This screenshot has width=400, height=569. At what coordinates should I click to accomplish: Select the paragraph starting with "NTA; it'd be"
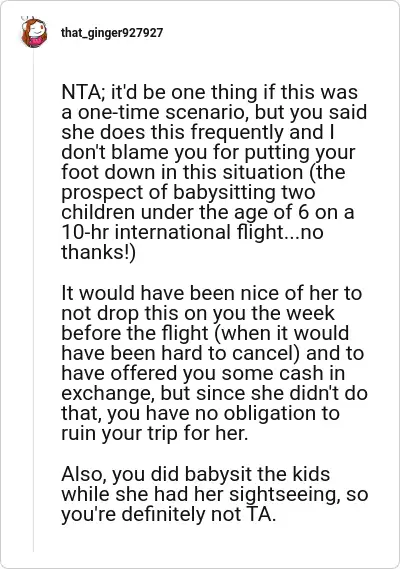tap(214, 172)
